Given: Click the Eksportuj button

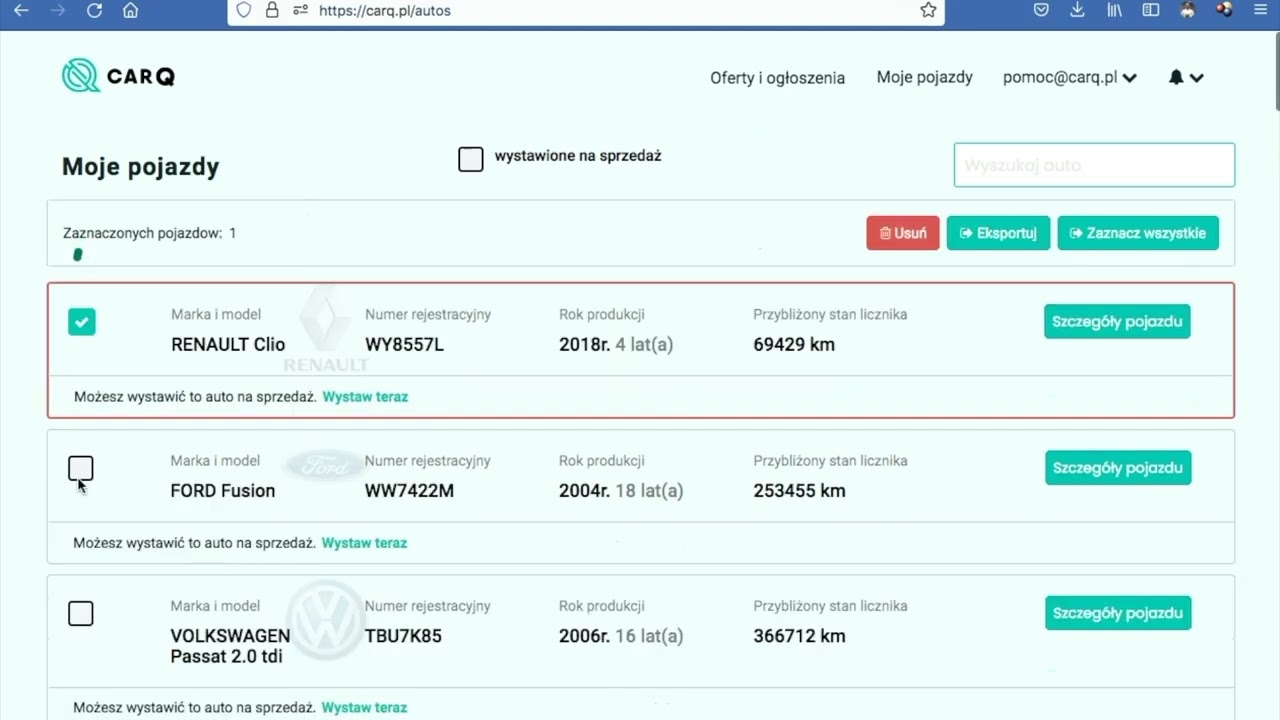Looking at the screenshot, I should (x=998, y=233).
